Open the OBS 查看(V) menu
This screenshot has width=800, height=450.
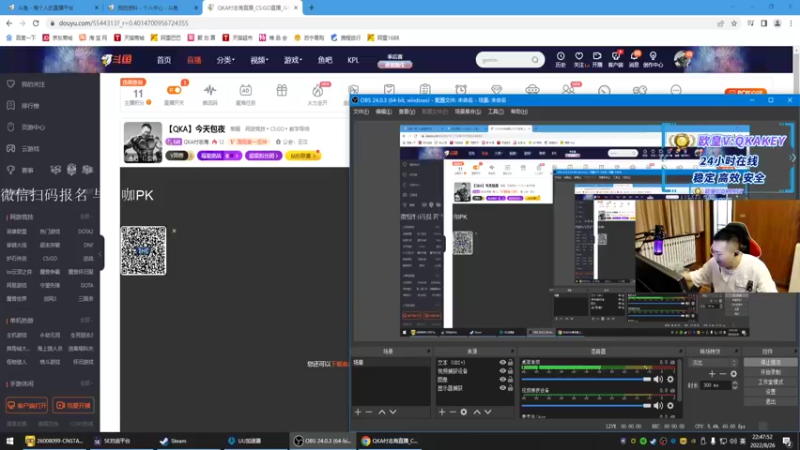click(407, 111)
